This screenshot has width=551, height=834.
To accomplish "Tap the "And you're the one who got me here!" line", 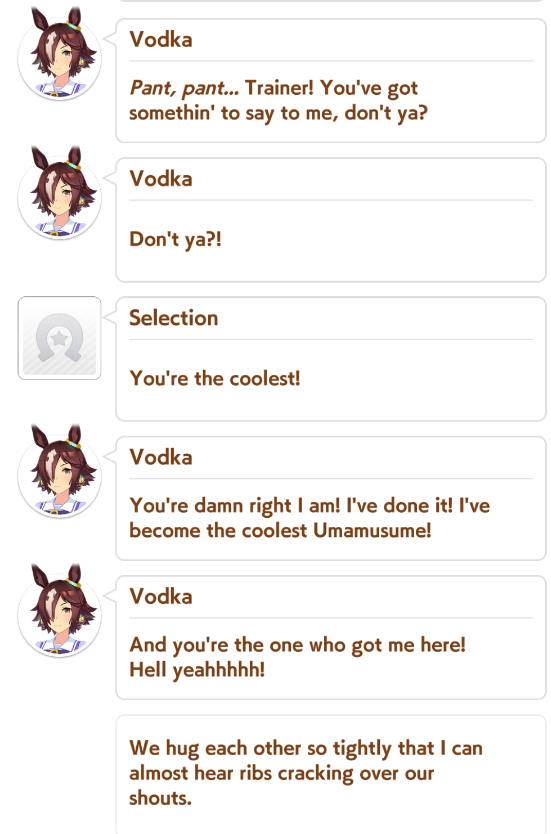I will point(298,645).
